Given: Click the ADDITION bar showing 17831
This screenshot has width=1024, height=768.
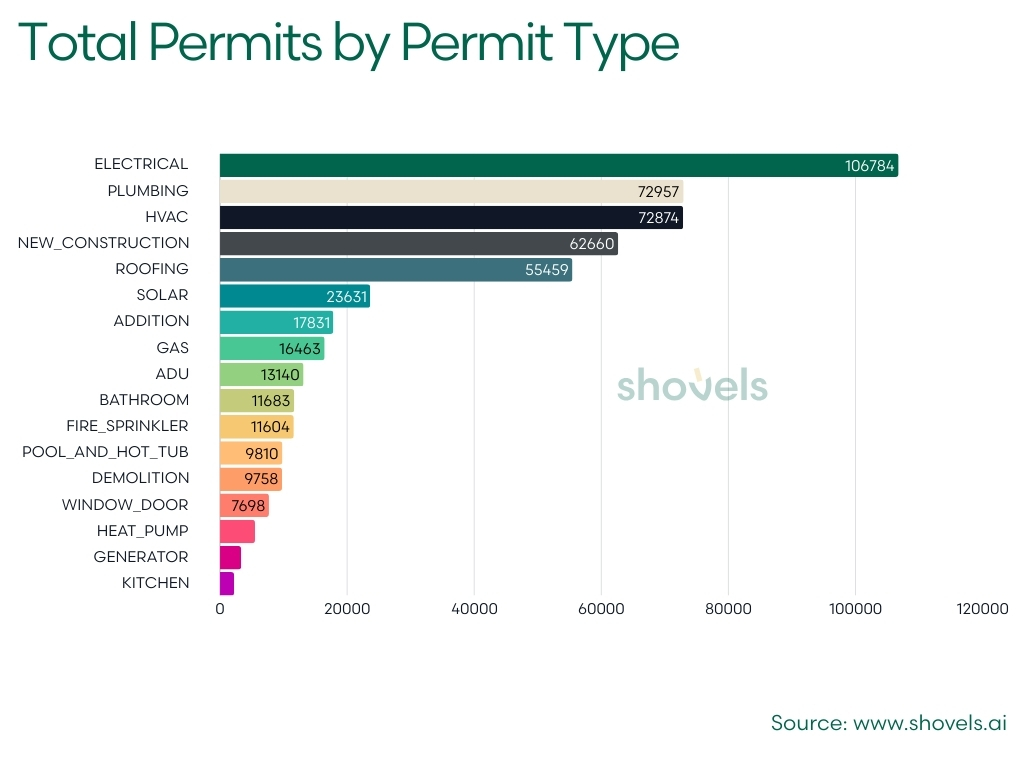Looking at the screenshot, I should coord(276,322).
